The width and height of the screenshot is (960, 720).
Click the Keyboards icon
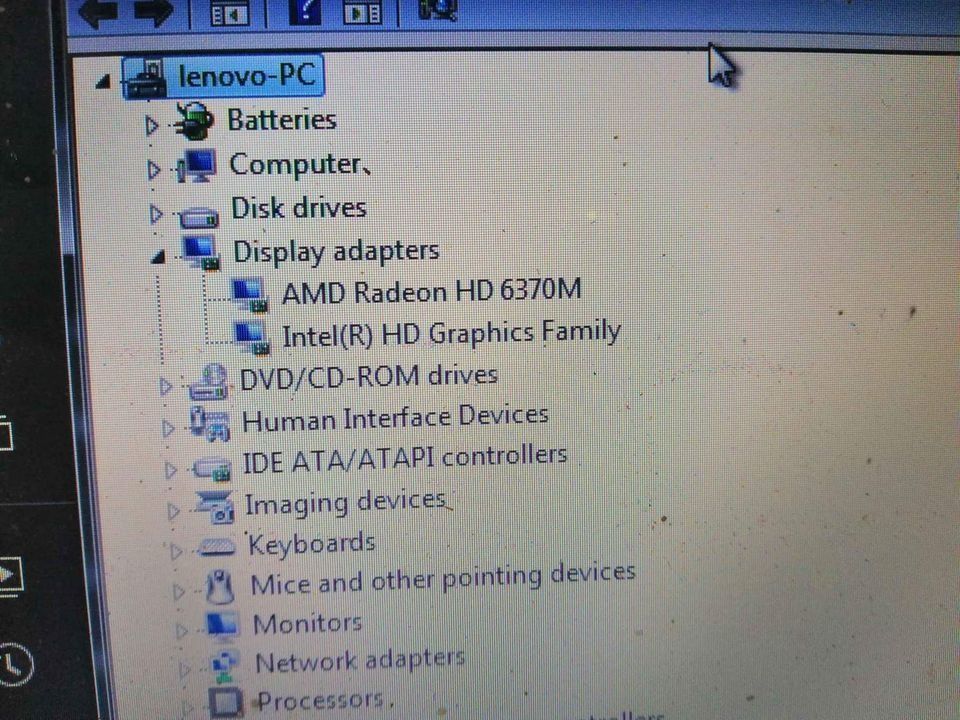click(x=217, y=547)
